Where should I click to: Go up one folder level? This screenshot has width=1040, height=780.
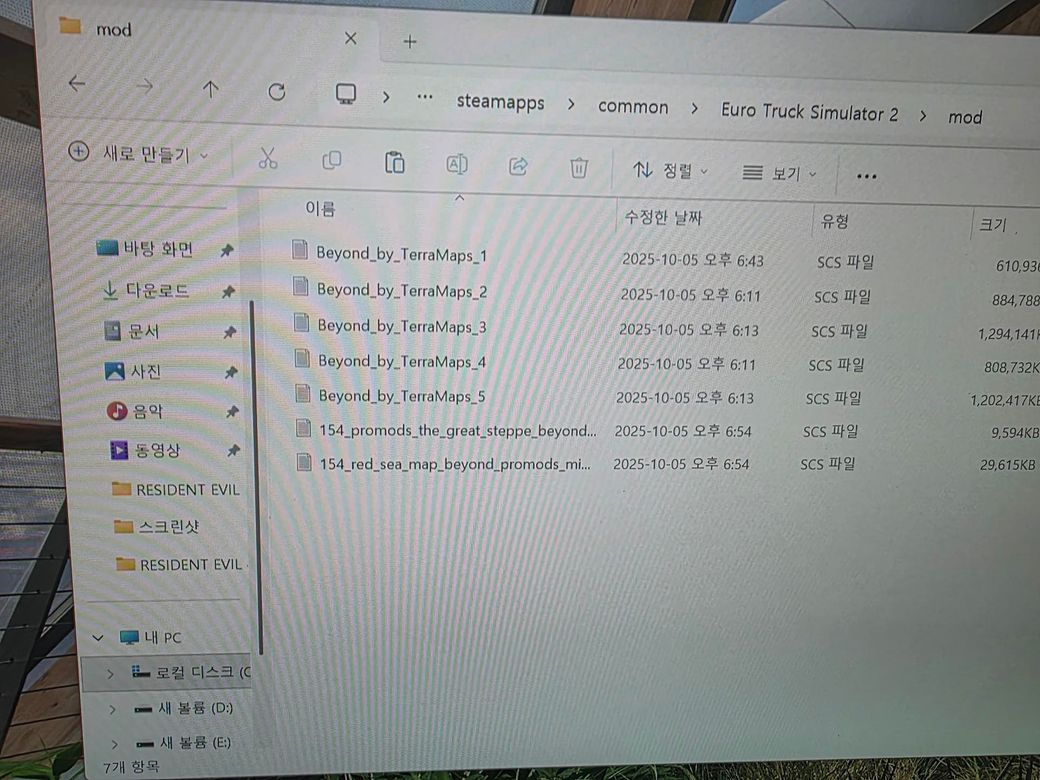(210, 88)
